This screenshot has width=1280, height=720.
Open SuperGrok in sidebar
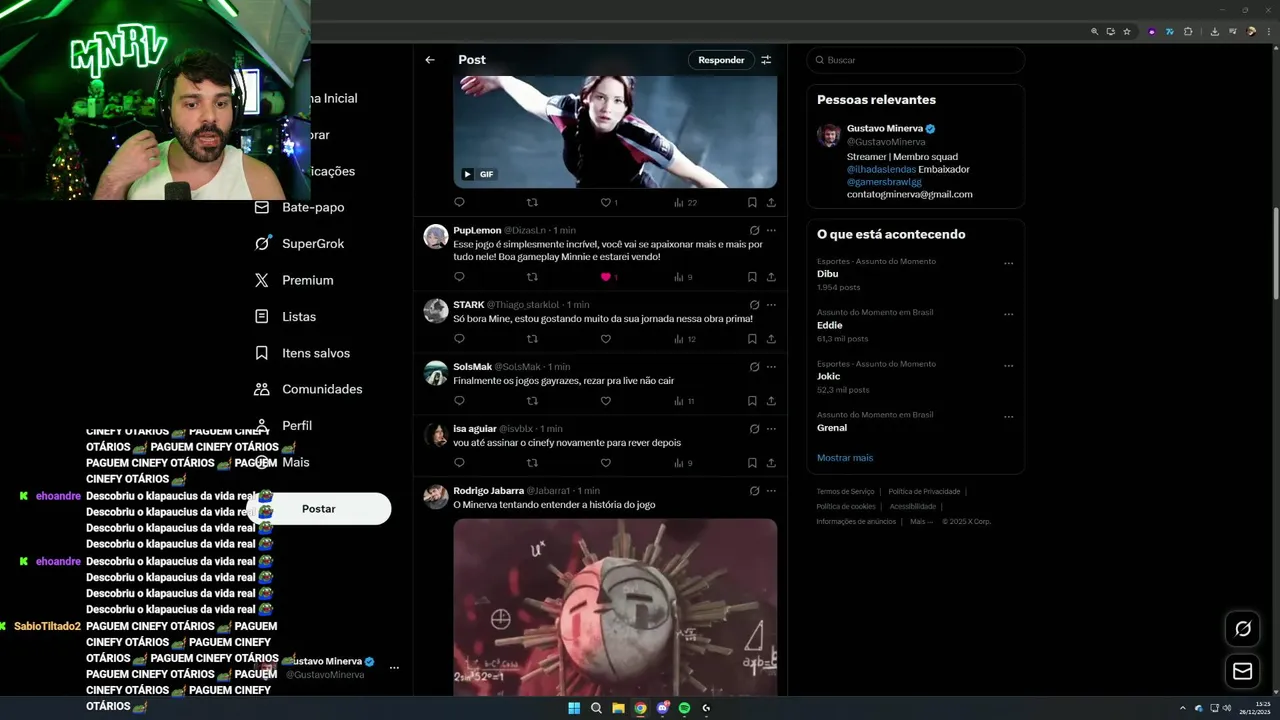[x=299, y=244]
